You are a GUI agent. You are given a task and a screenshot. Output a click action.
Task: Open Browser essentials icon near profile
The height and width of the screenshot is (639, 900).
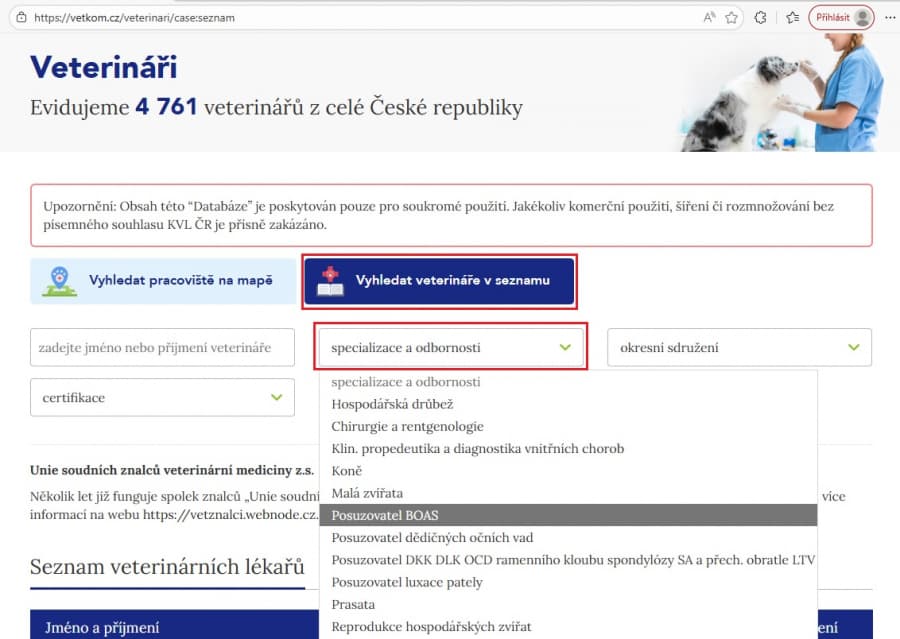coord(759,17)
